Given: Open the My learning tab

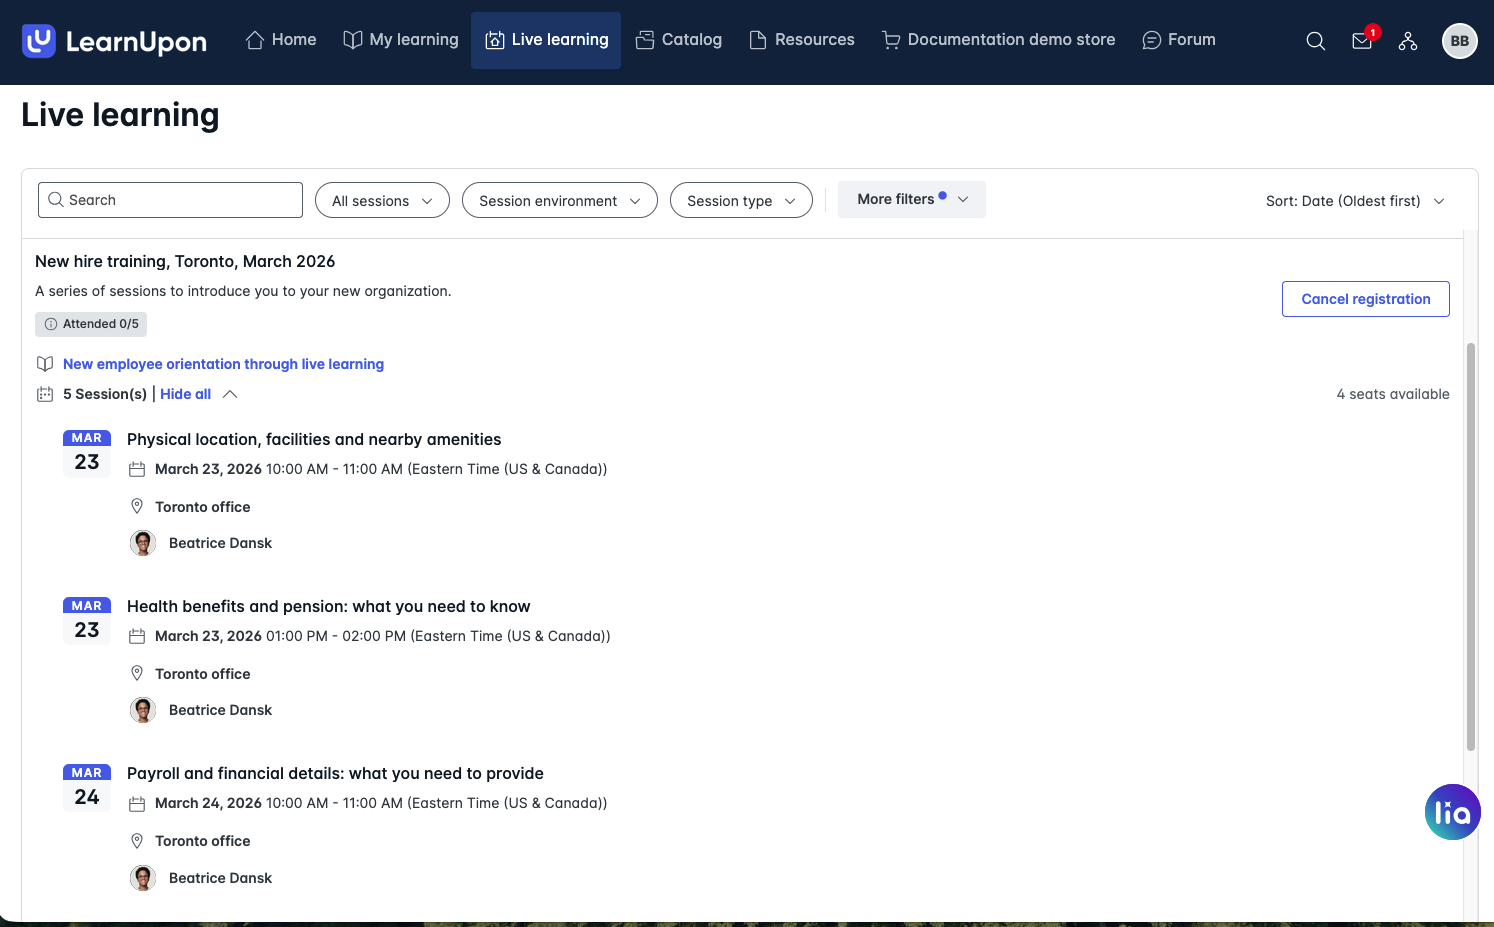Looking at the screenshot, I should (x=401, y=40).
